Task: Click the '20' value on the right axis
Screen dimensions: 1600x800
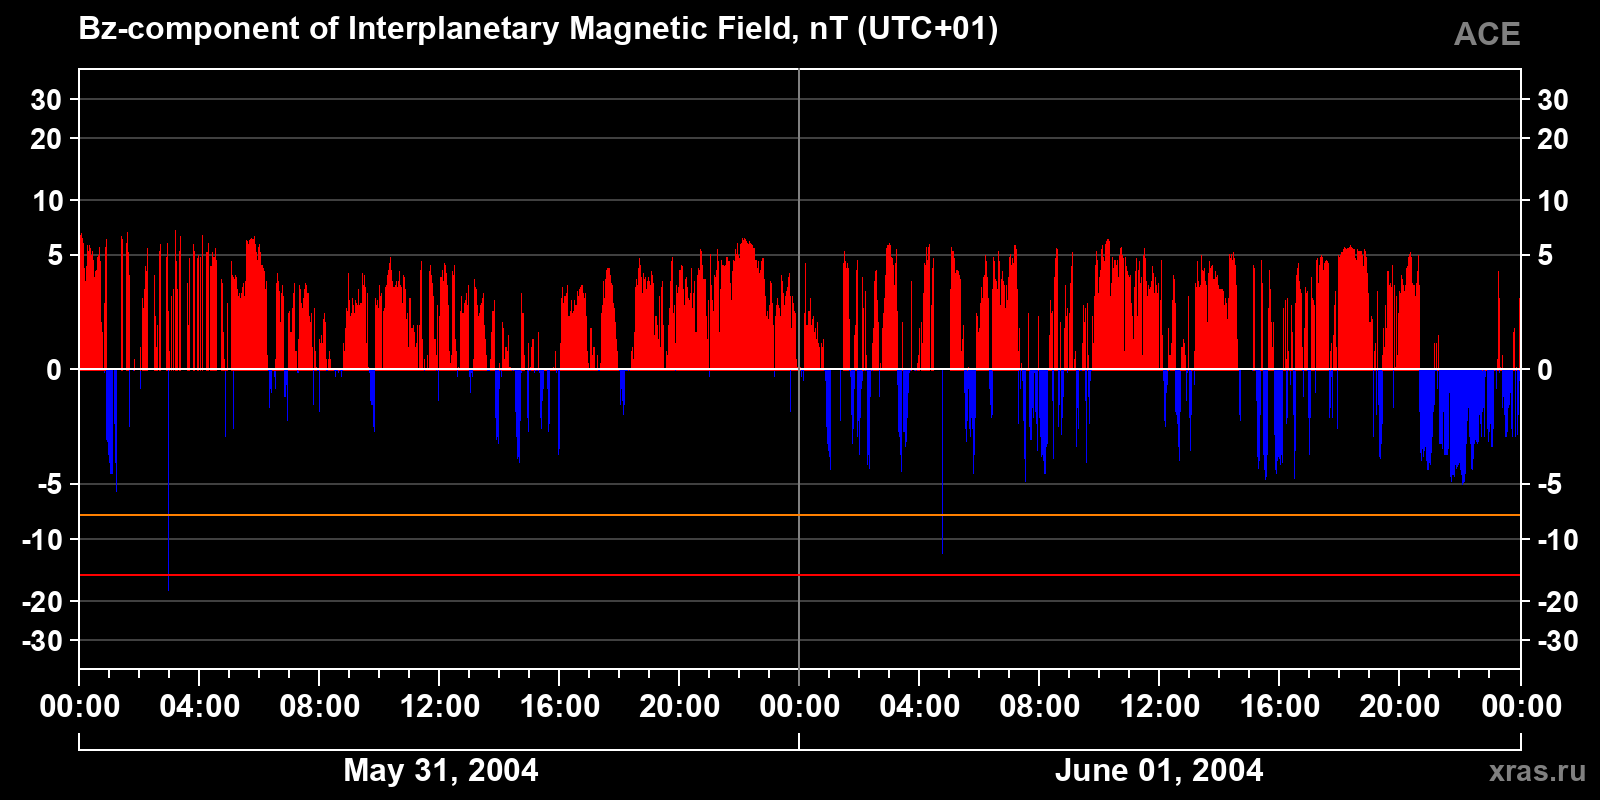Action: (1552, 139)
